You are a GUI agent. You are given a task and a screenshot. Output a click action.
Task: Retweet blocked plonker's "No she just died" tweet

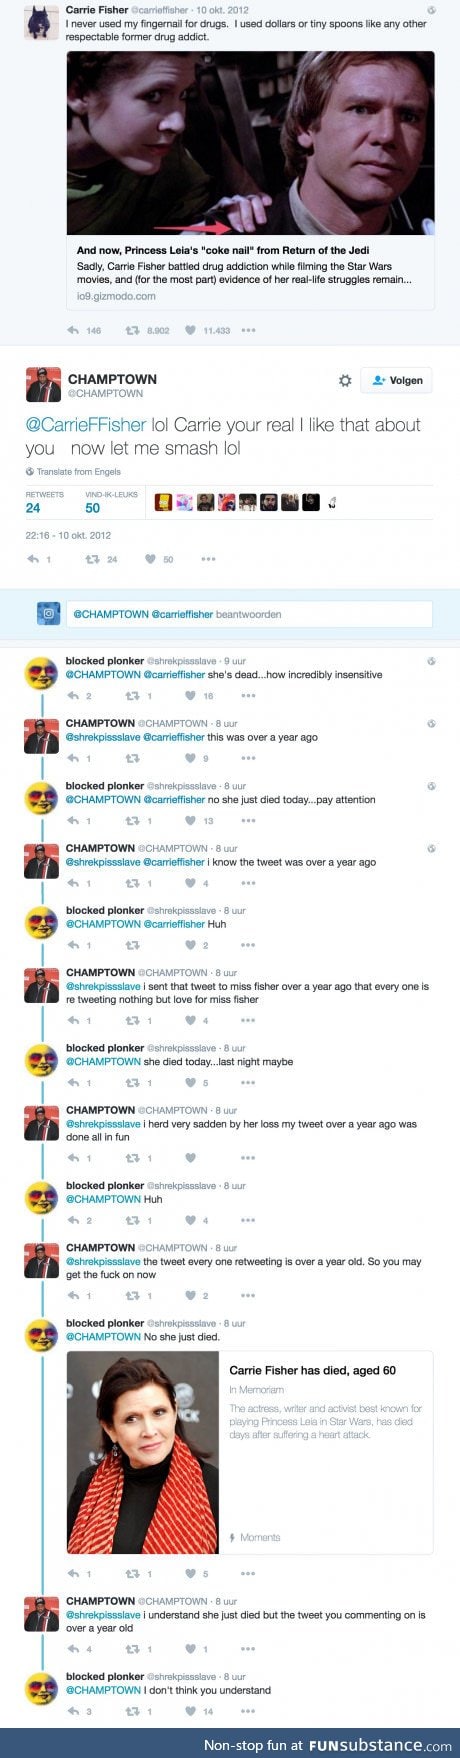coord(131,1574)
